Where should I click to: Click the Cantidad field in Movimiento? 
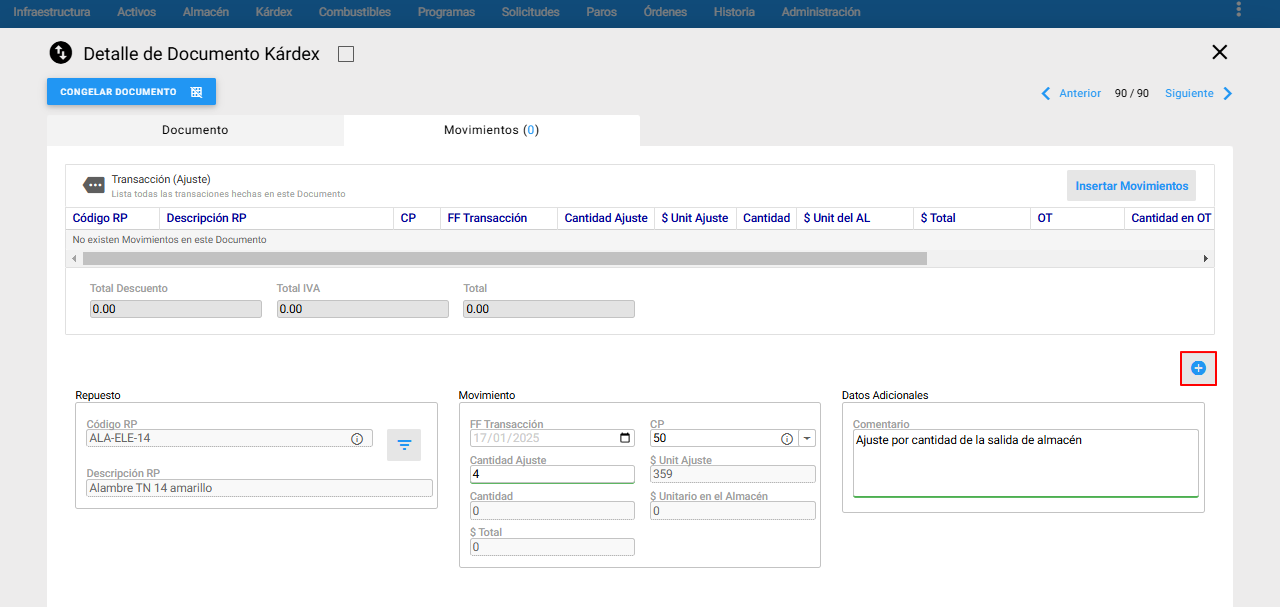[552, 510]
